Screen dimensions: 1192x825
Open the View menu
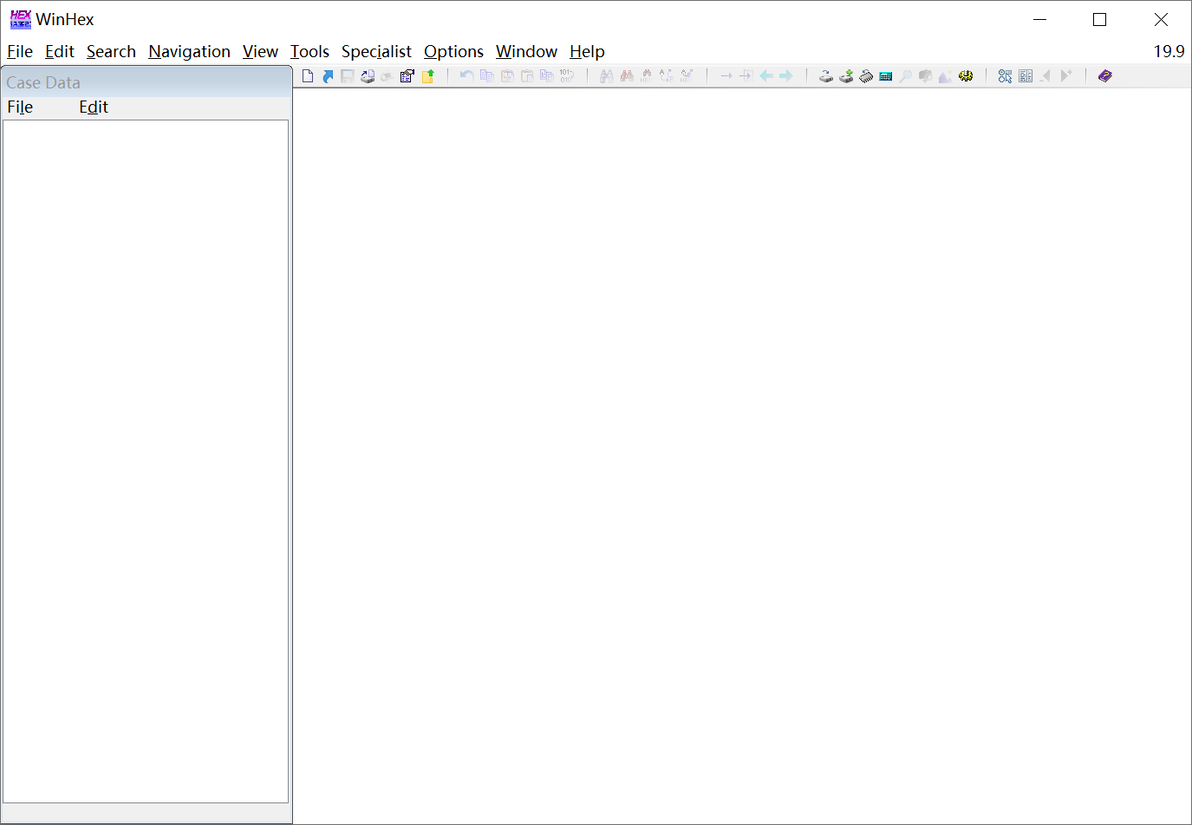pyautogui.click(x=260, y=52)
